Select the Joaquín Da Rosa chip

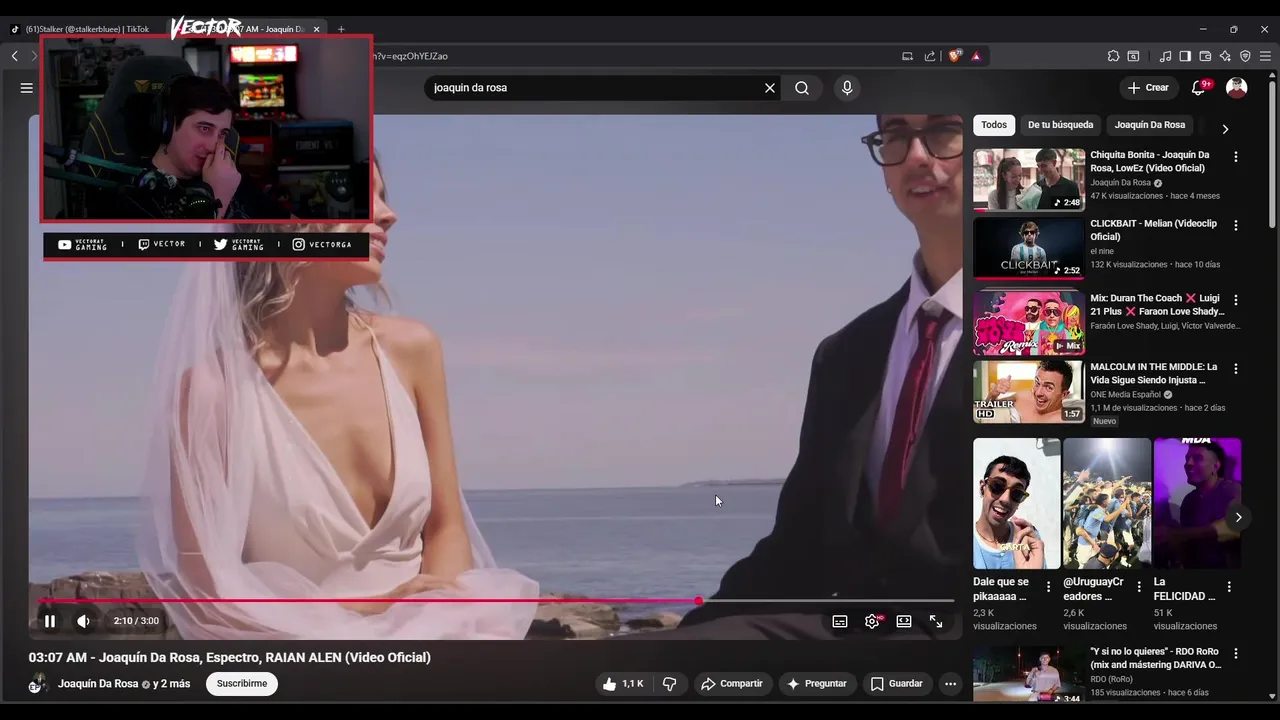[1150, 125]
